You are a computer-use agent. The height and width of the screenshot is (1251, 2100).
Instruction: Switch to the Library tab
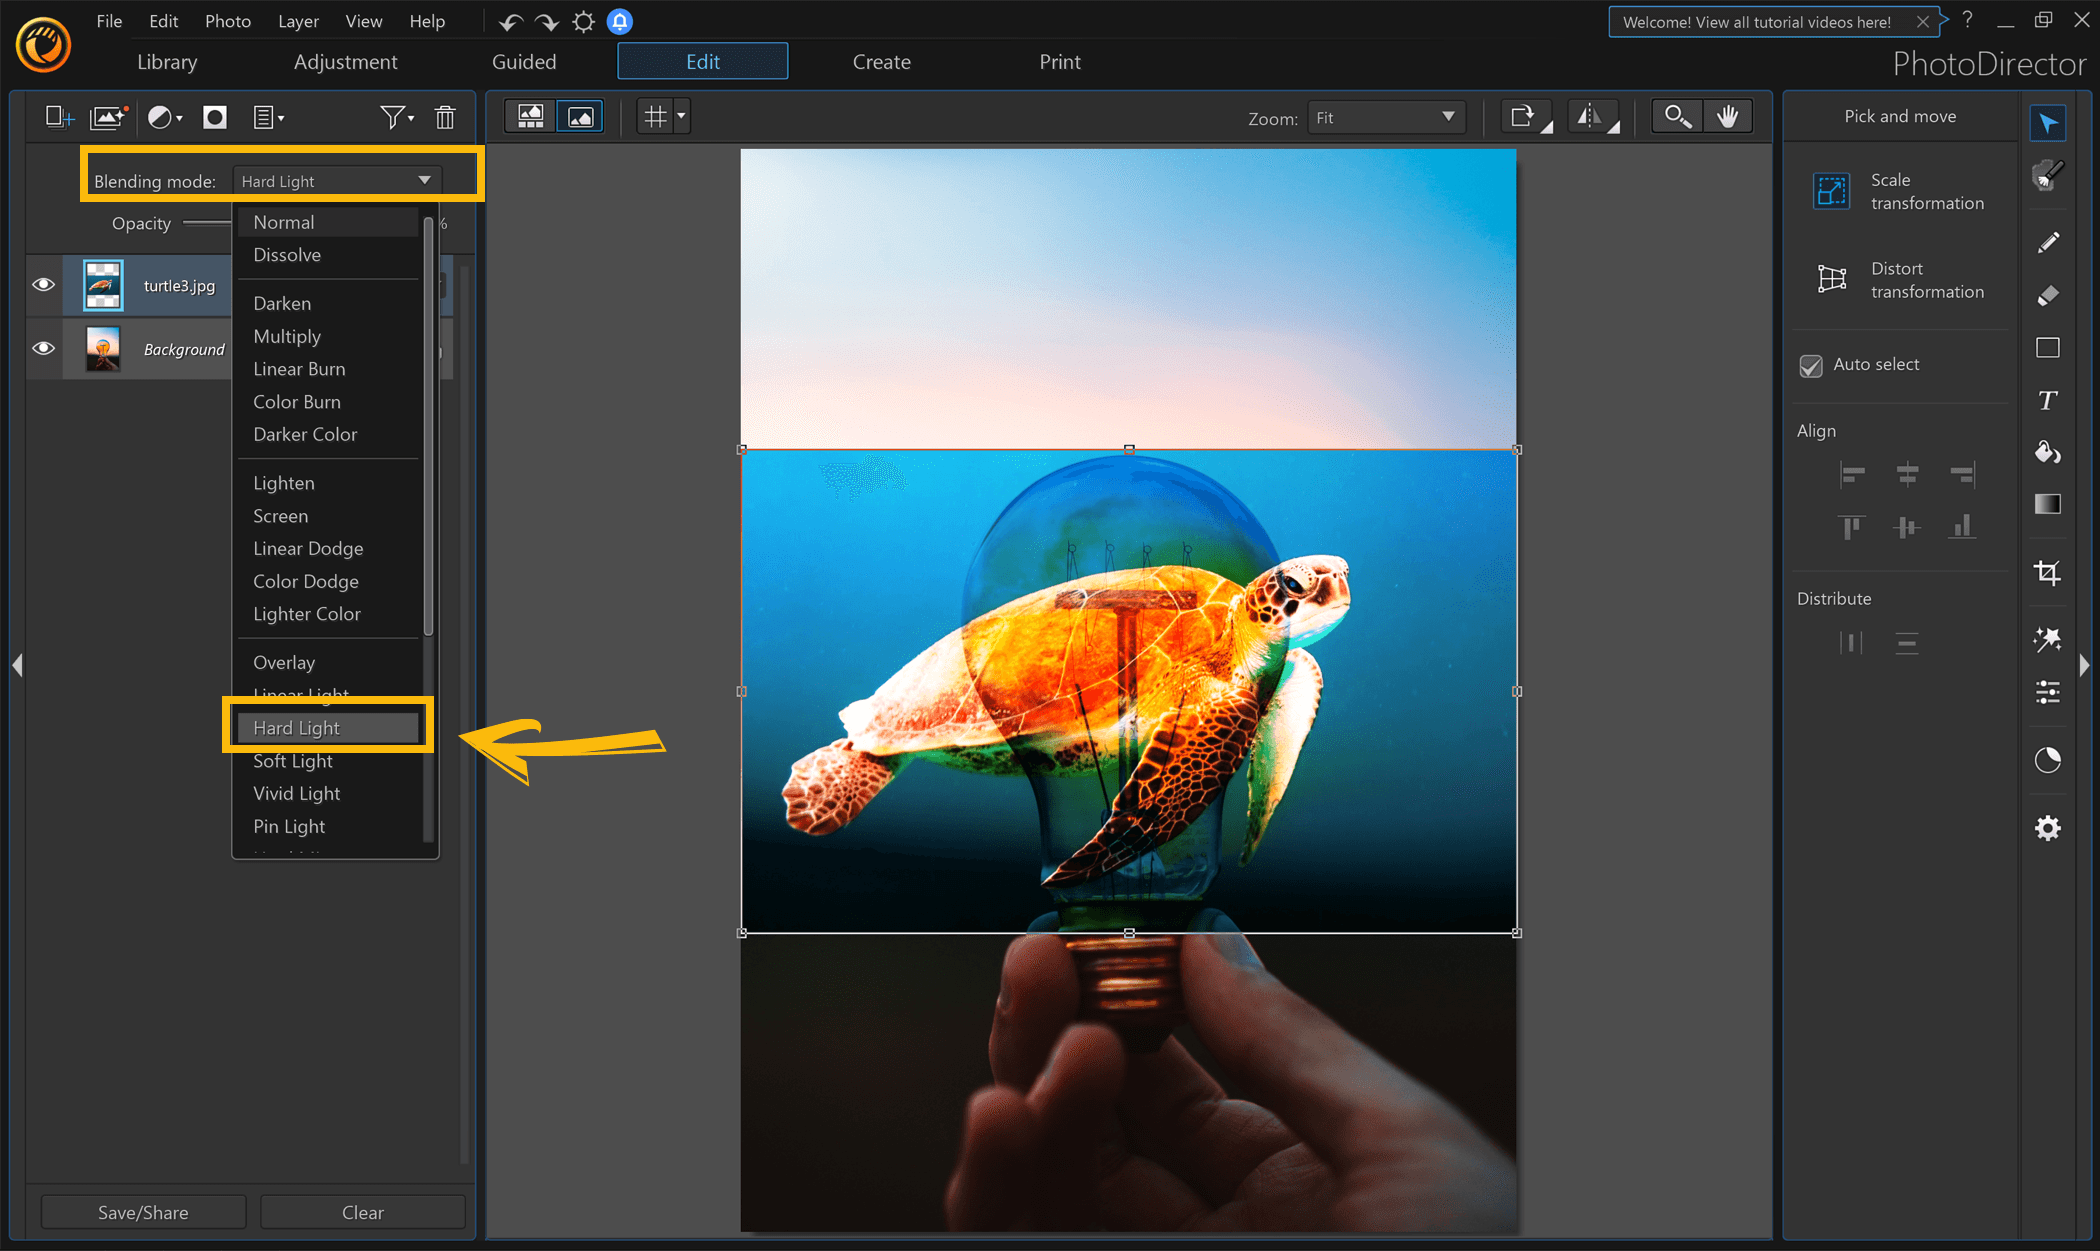coord(167,62)
